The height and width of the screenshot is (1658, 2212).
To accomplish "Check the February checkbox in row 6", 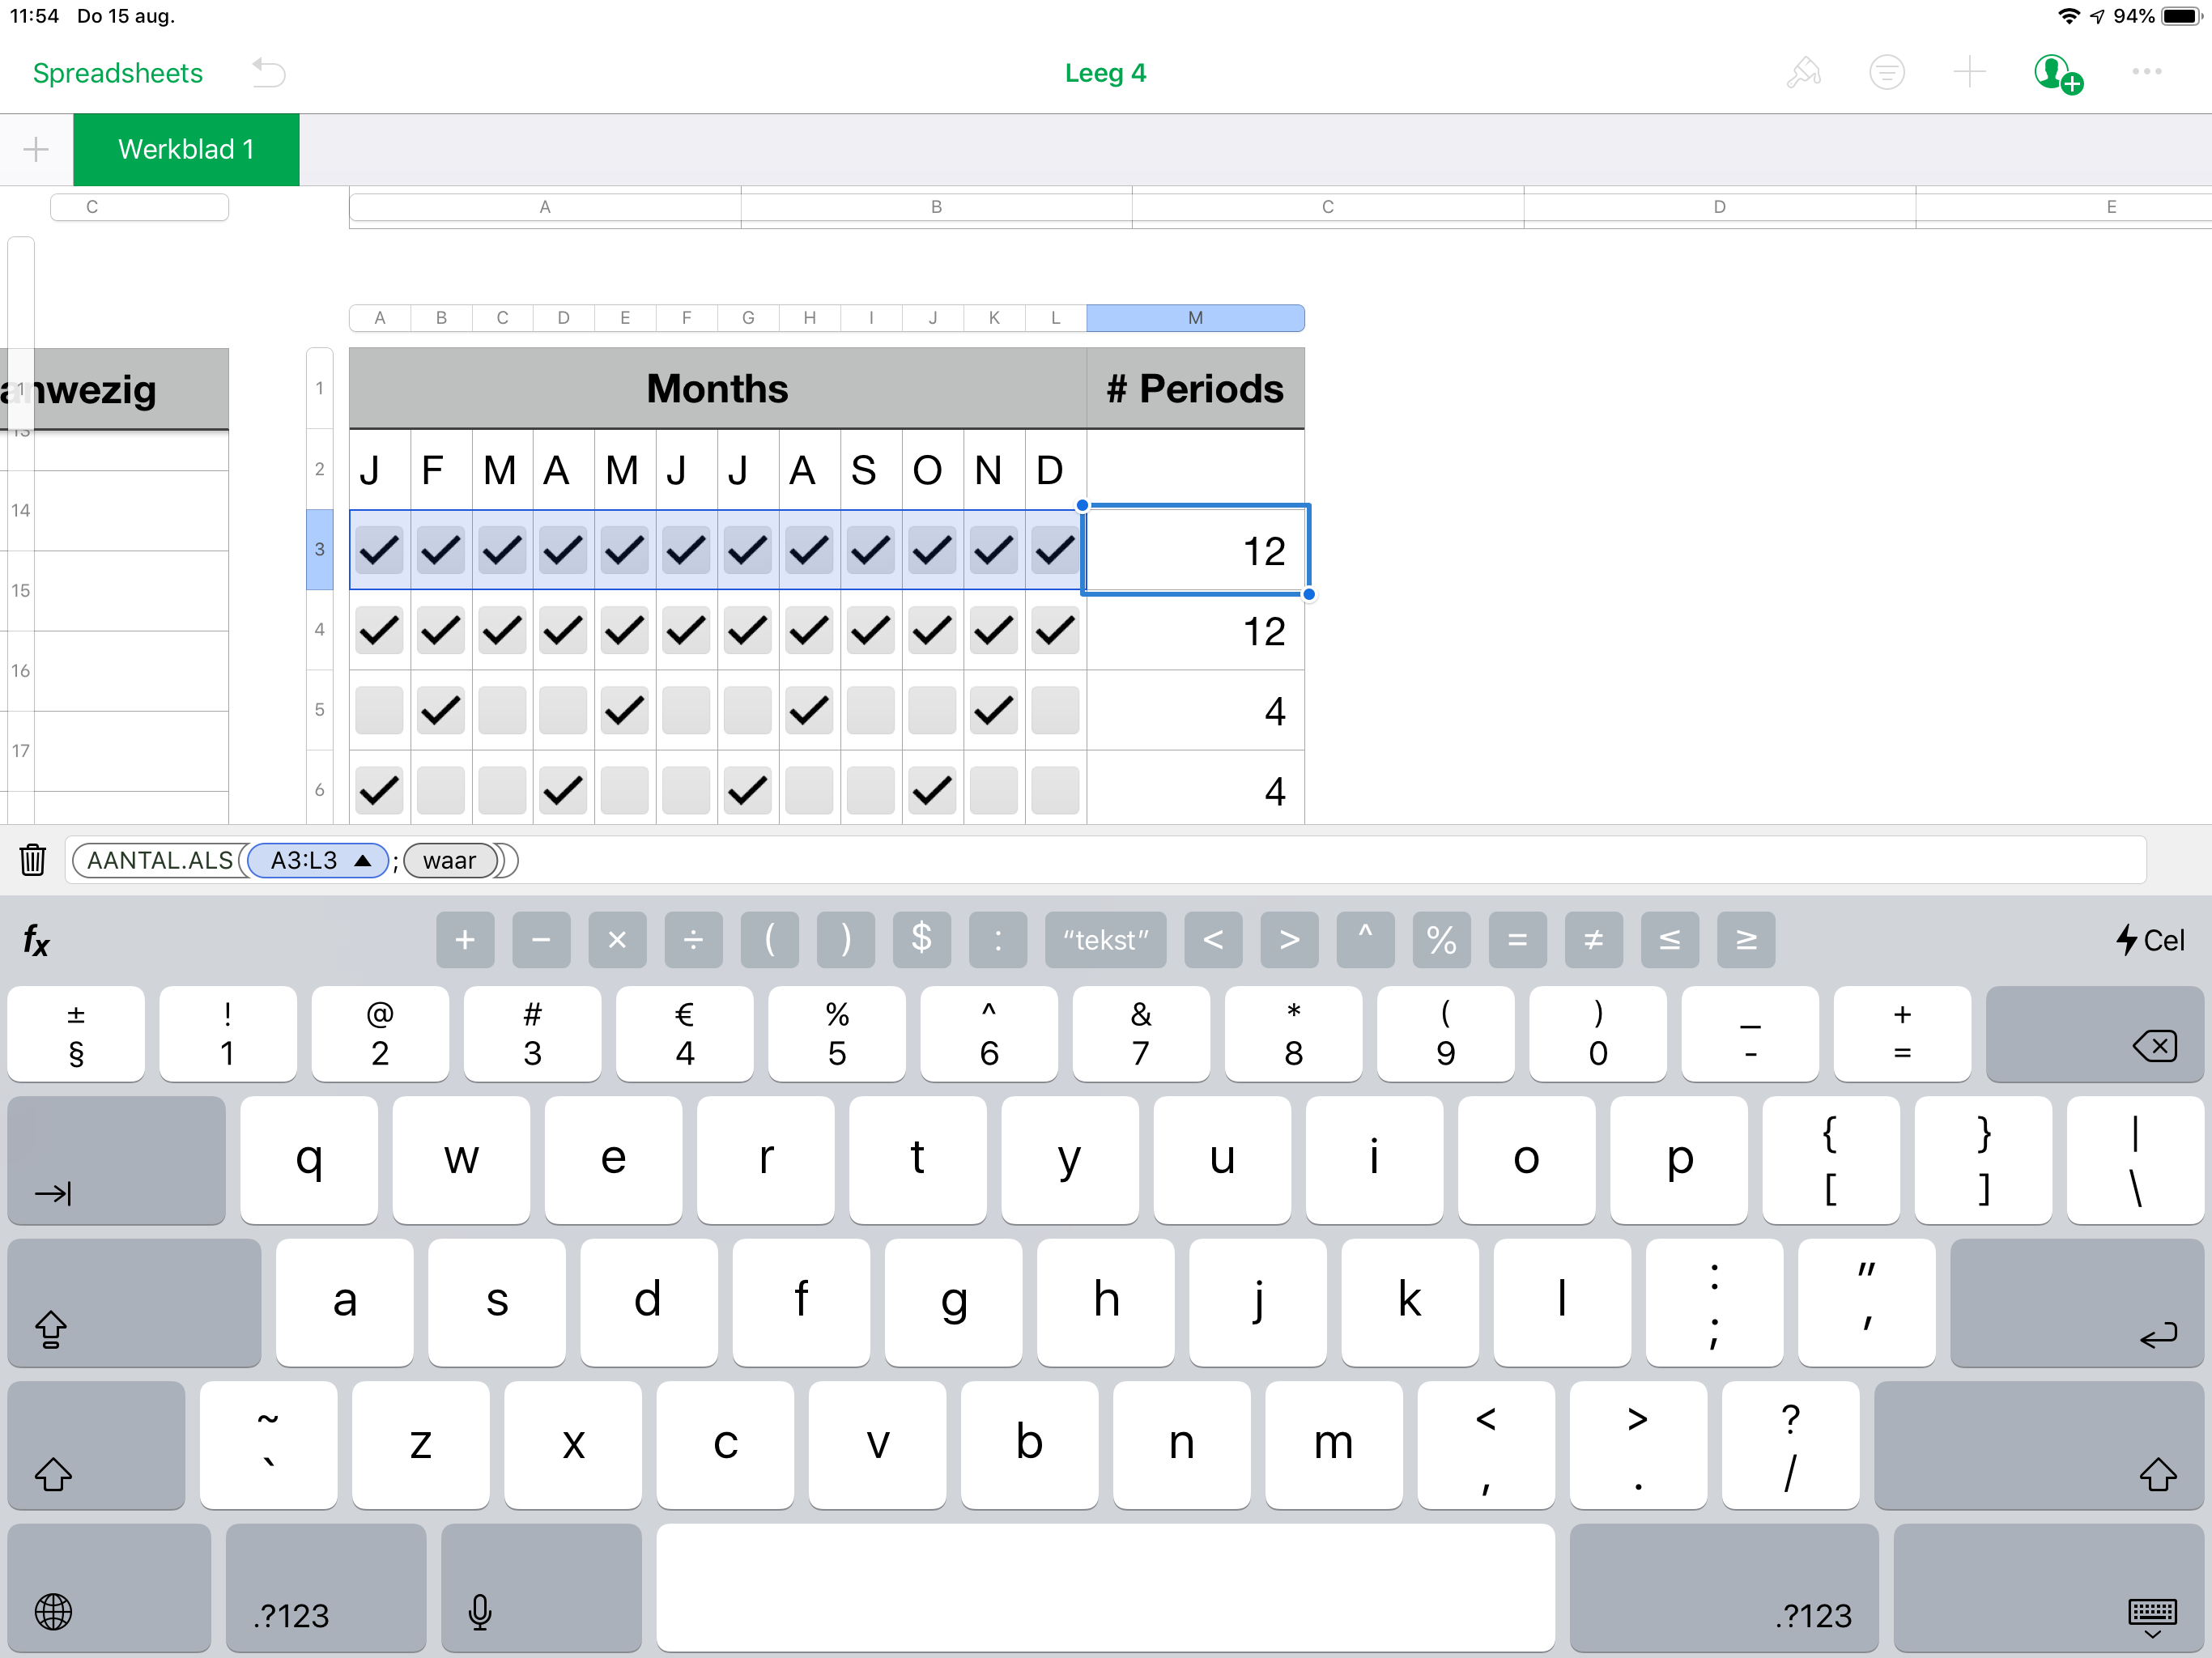I will (440, 791).
